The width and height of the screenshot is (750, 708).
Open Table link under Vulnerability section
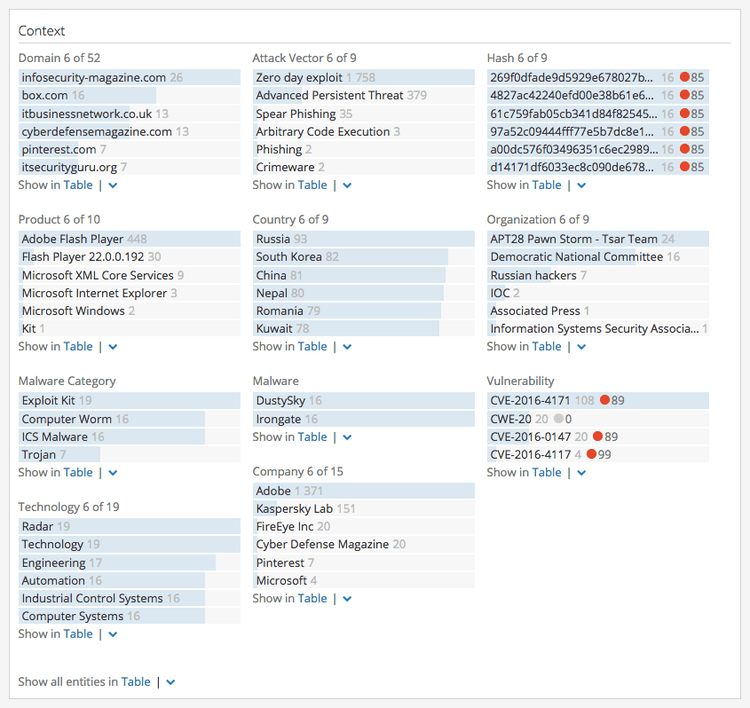point(546,473)
